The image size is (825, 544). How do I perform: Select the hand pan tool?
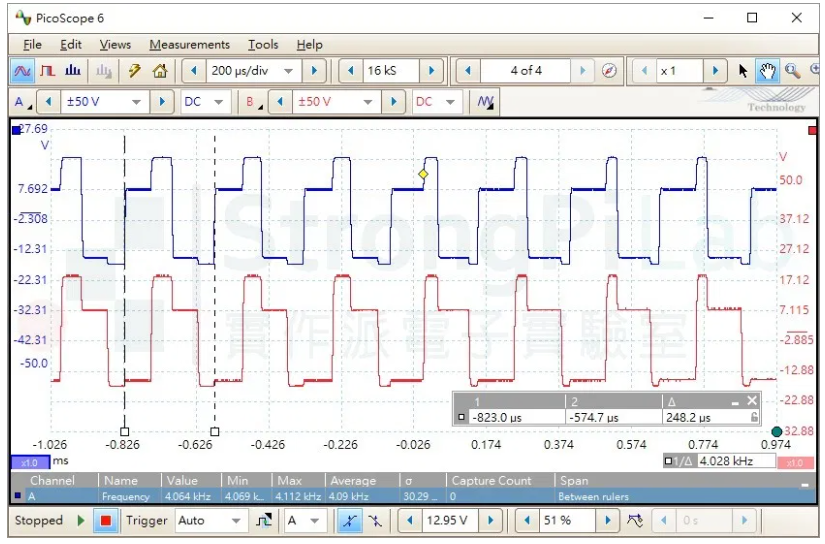[x=767, y=70]
